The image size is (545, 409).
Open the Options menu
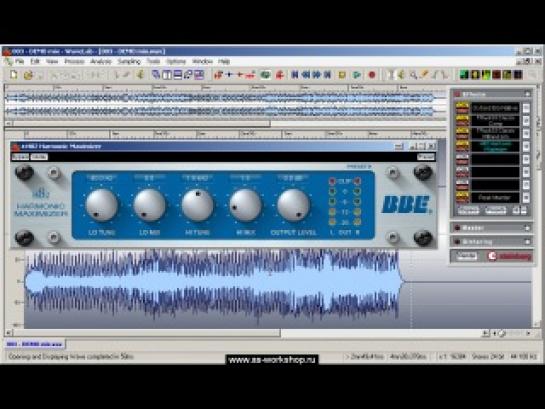click(x=176, y=62)
